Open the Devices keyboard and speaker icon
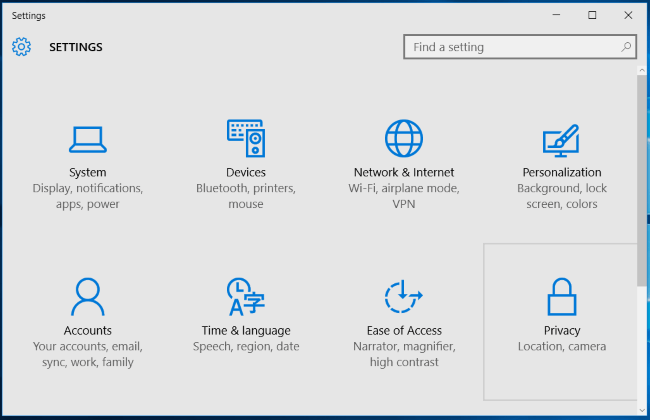 246,138
